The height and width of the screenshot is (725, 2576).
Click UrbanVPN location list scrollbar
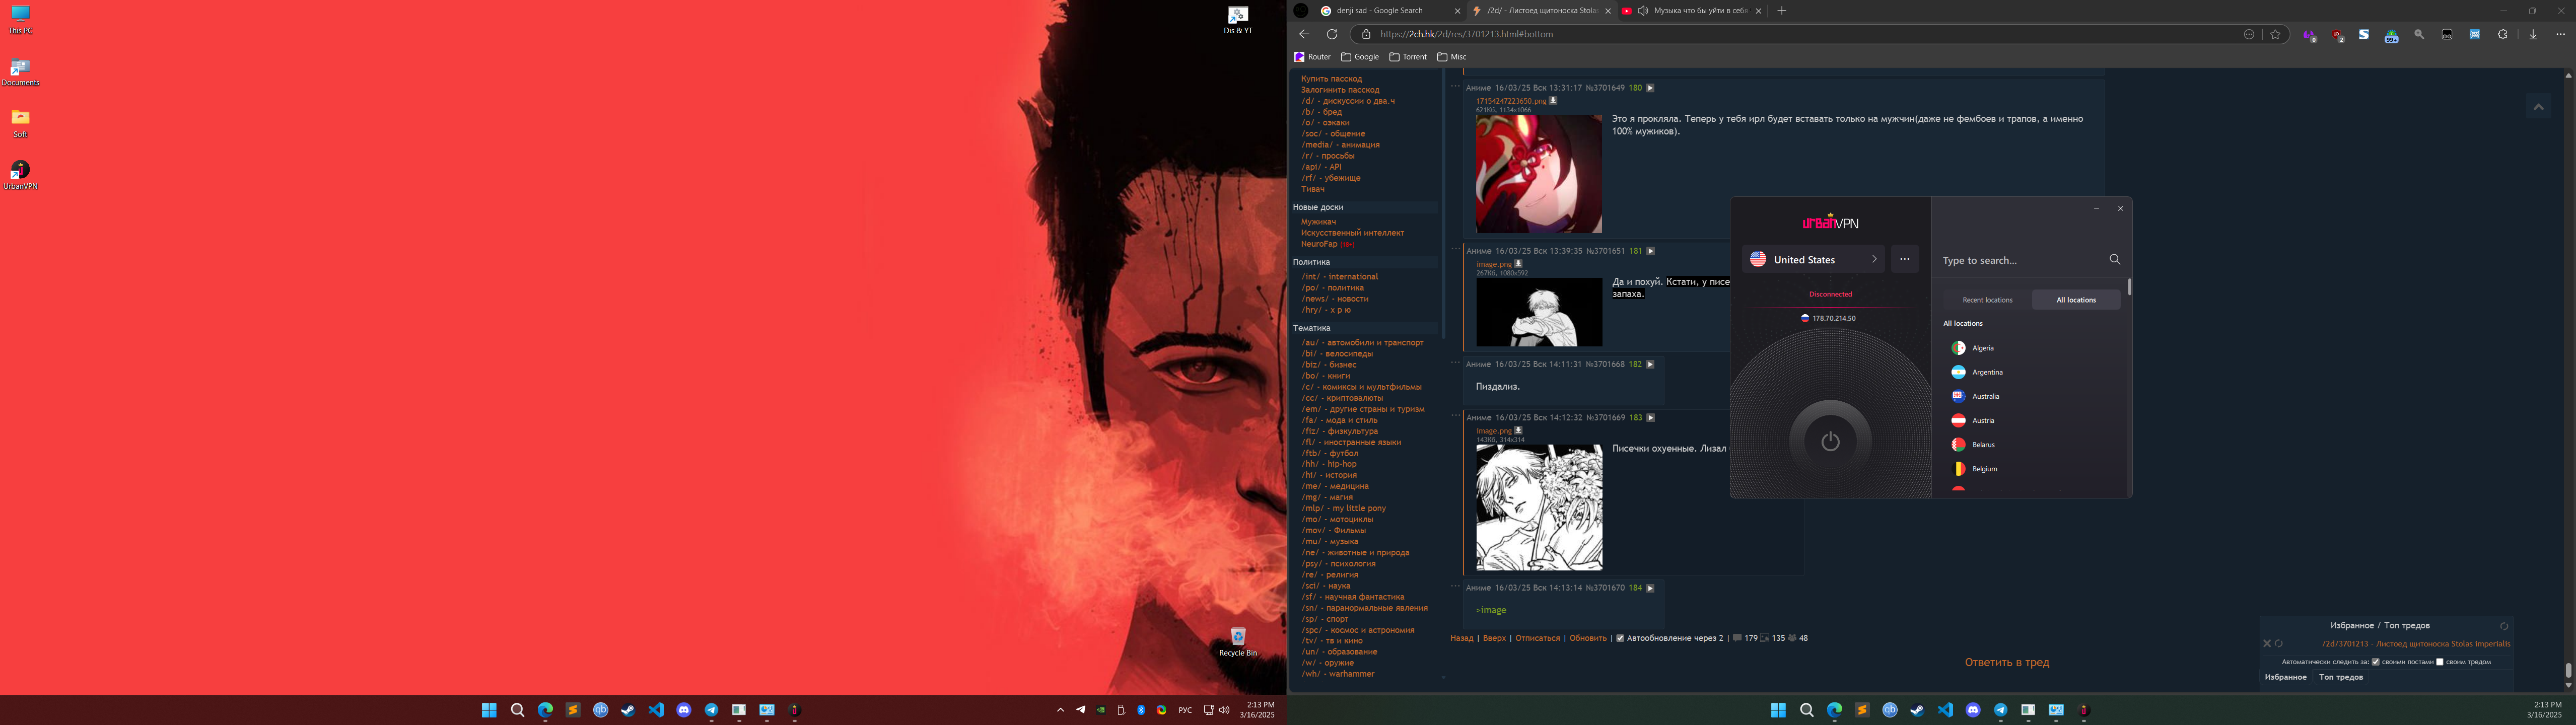[2129, 287]
